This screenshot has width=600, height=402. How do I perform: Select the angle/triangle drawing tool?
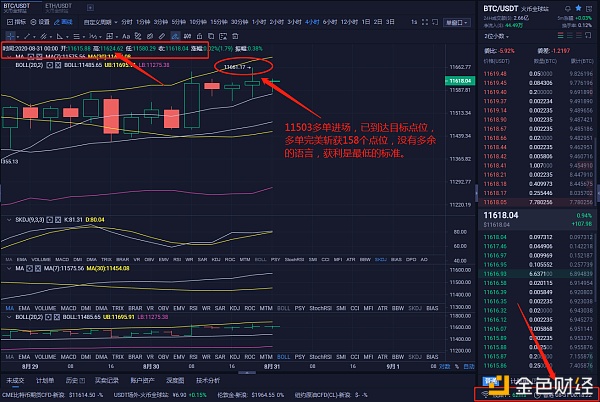tap(59, 36)
